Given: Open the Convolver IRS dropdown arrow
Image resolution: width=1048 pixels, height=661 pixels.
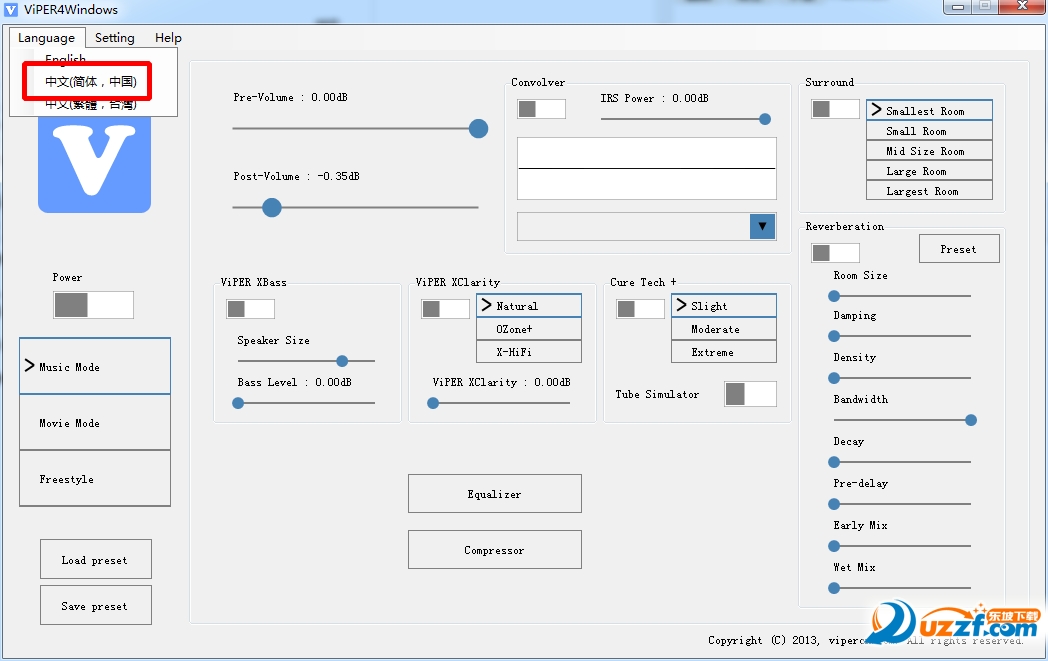Looking at the screenshot, I should [763, 226].
